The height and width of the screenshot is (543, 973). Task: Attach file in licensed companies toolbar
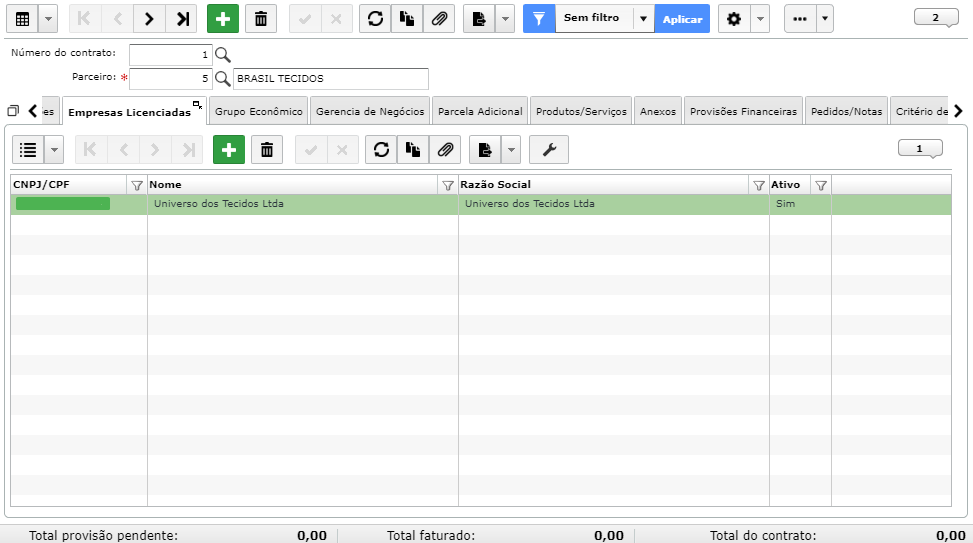click(445, 150)
